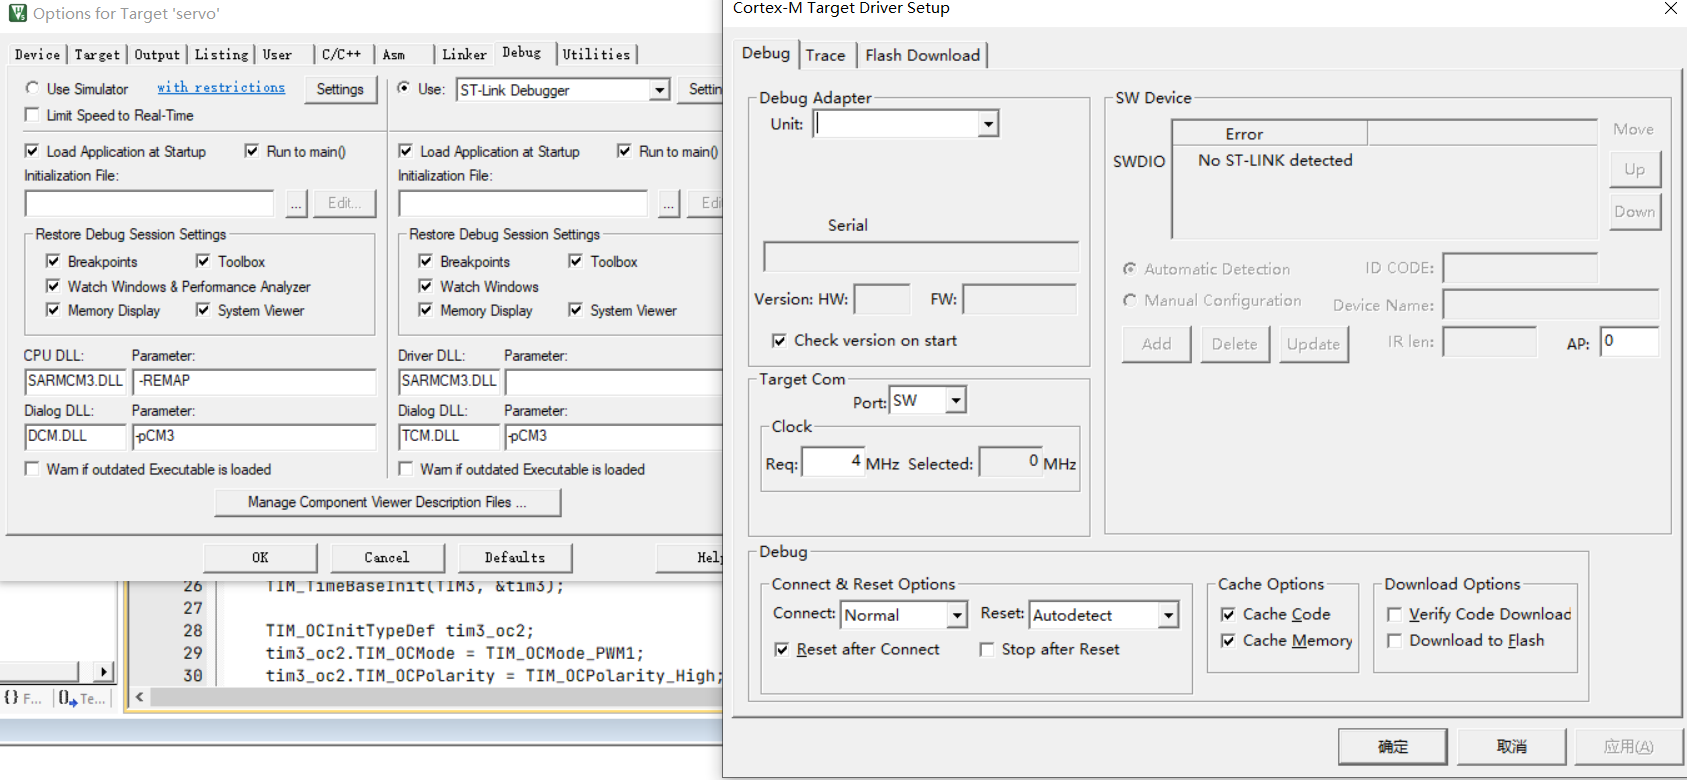Click the Driver DLL SARMCM3.DLL field
Image resolution: width=1687 pixels, height=780 pixels.
449,381
